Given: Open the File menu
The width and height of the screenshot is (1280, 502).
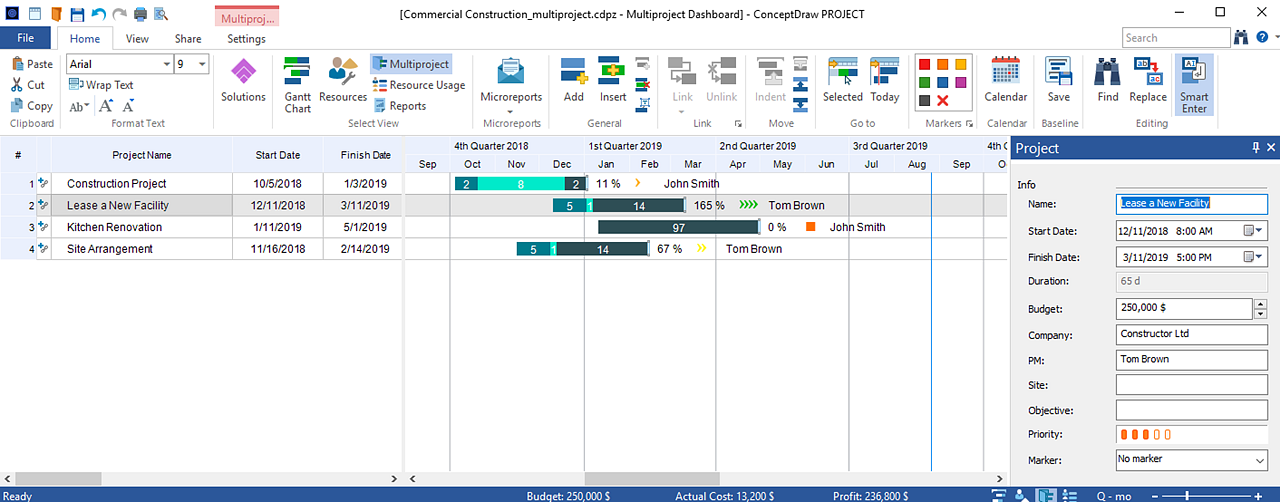Looking at the screenshot, I should (x=26, y=38).
